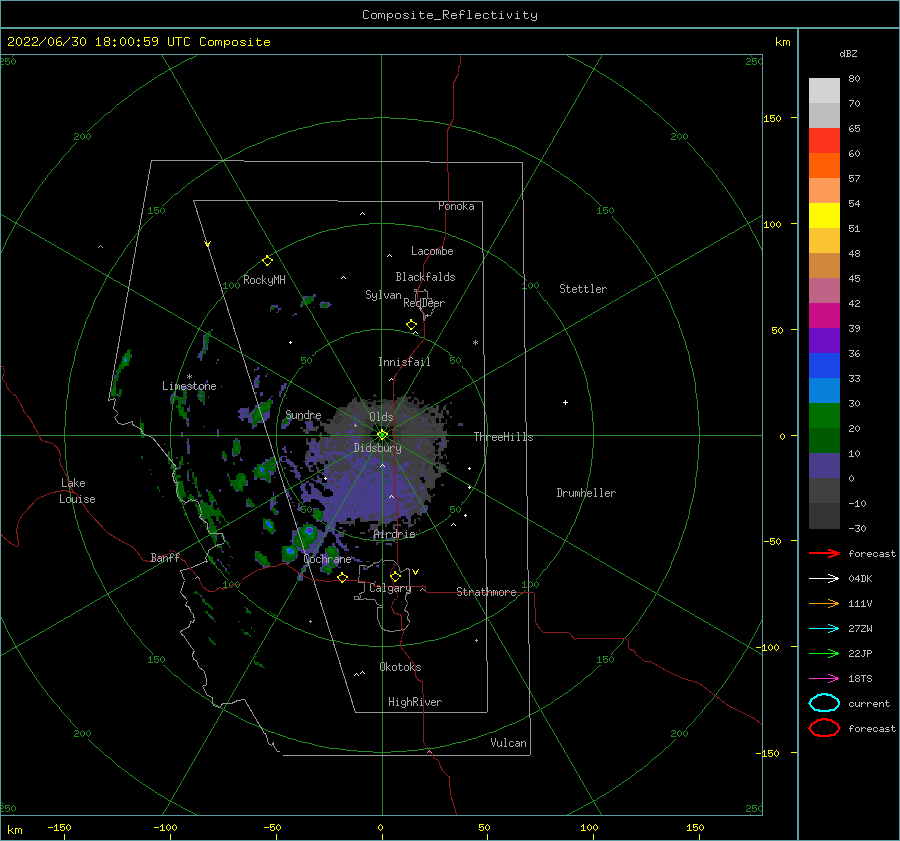Click the red forecast arrow in legend
The height and width of the screenshot is (841, 900).
824,553
